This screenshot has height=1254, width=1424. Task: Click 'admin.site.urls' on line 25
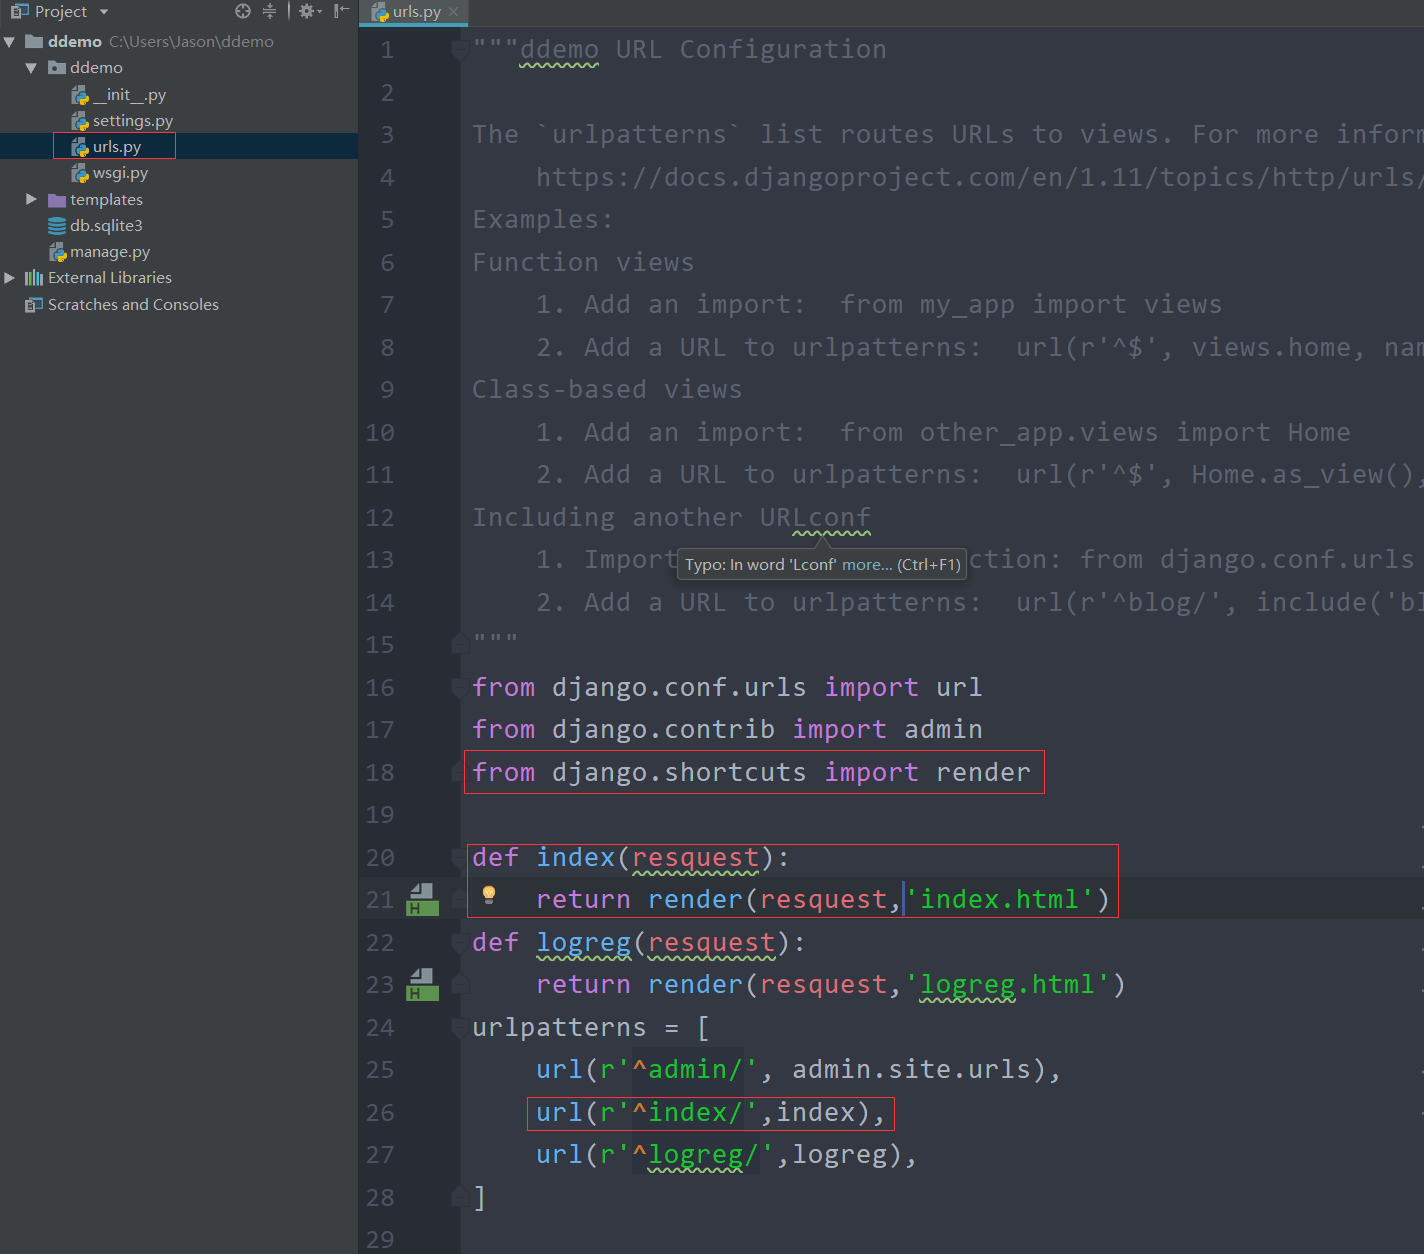coord(911,1070)
